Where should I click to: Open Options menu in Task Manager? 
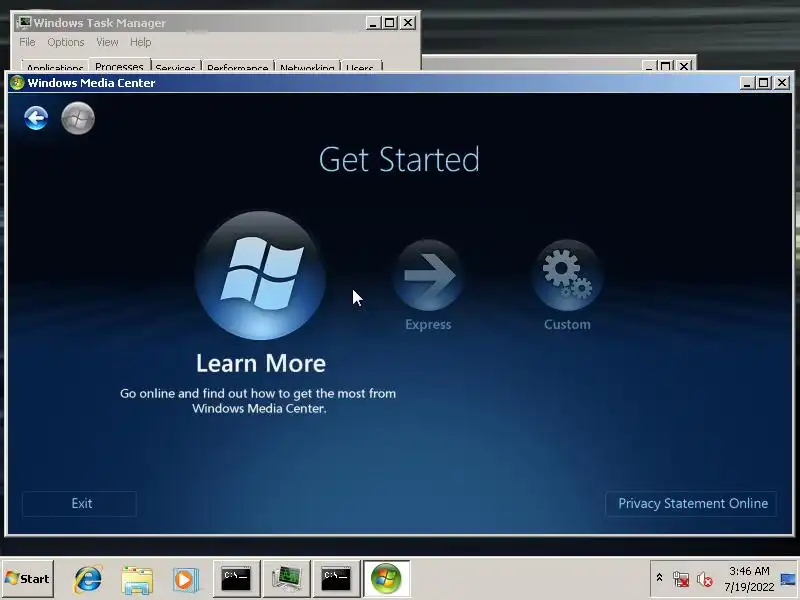point(66,42)
